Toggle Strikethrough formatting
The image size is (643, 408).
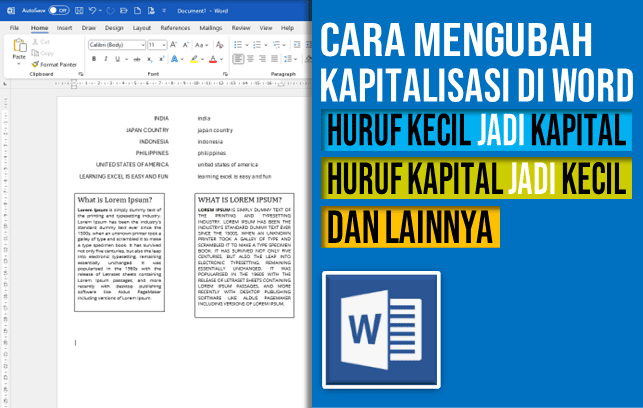pos(137,59)
